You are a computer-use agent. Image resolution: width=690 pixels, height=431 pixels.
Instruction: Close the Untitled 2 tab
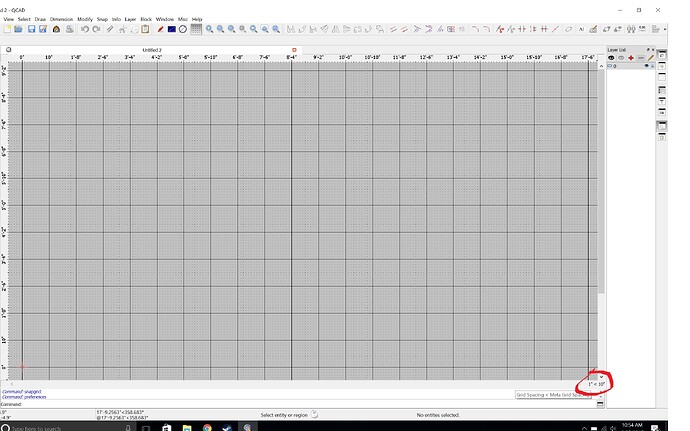coord(294,50)
